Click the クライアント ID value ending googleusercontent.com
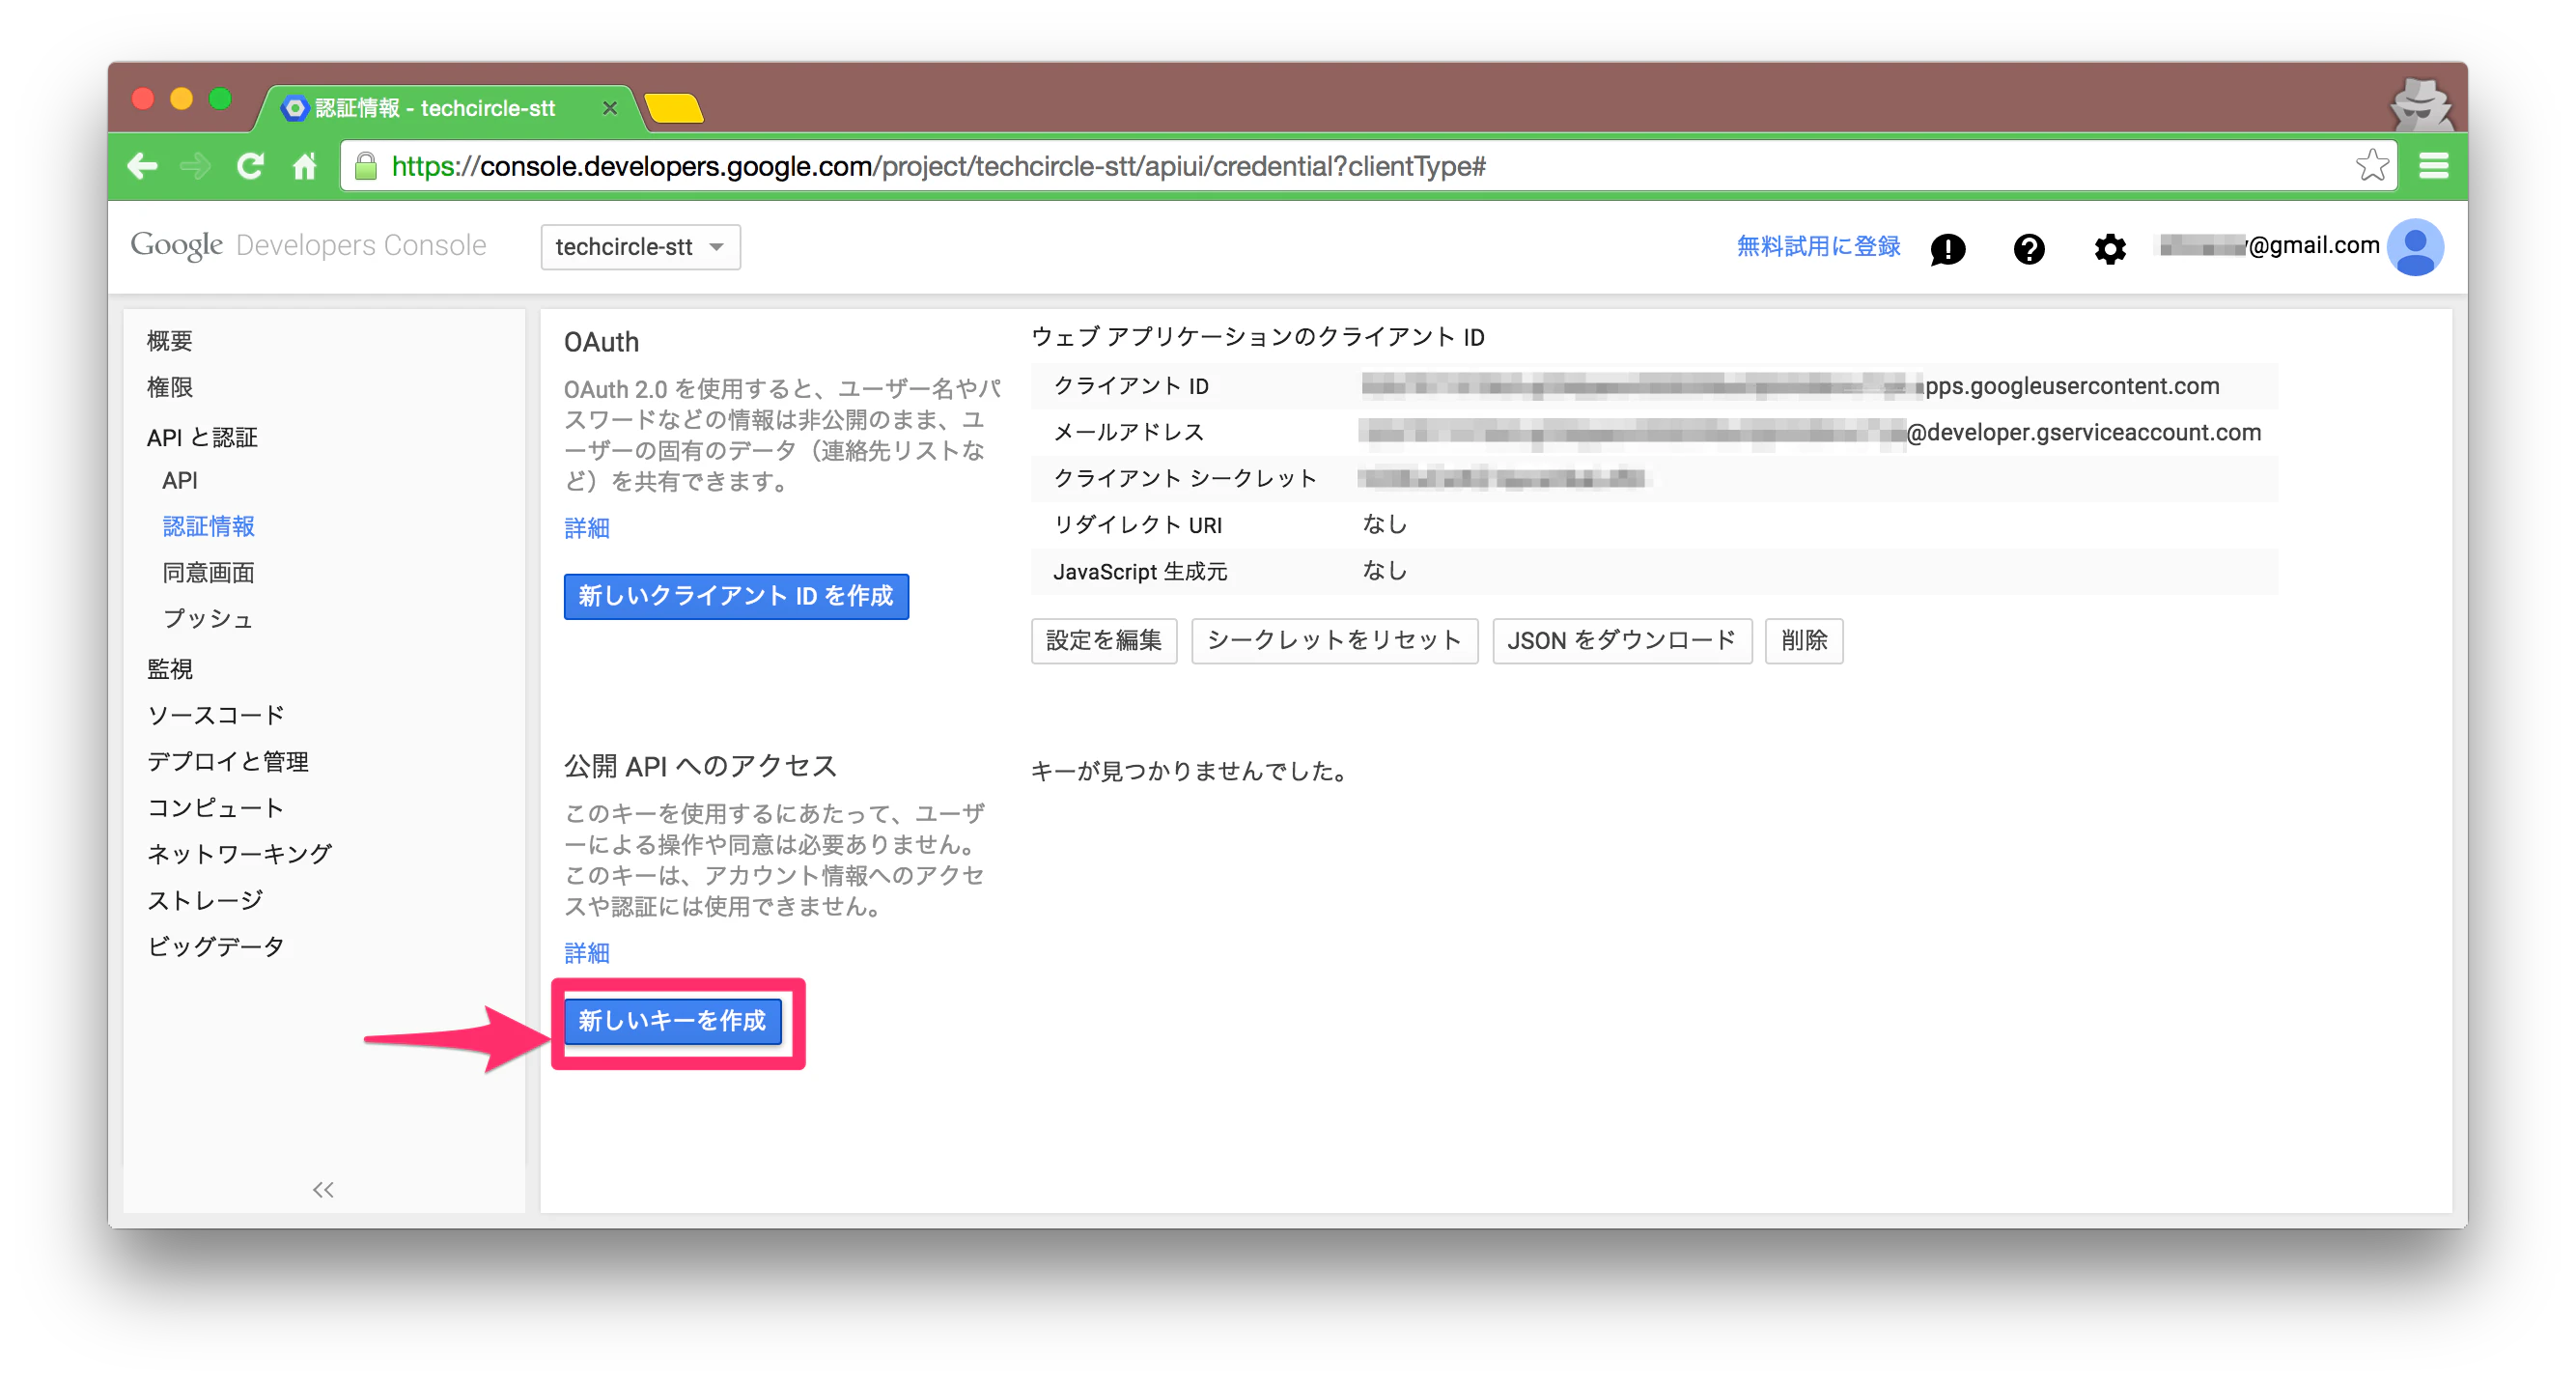2576x1383 pixels. pos(1790,386)
